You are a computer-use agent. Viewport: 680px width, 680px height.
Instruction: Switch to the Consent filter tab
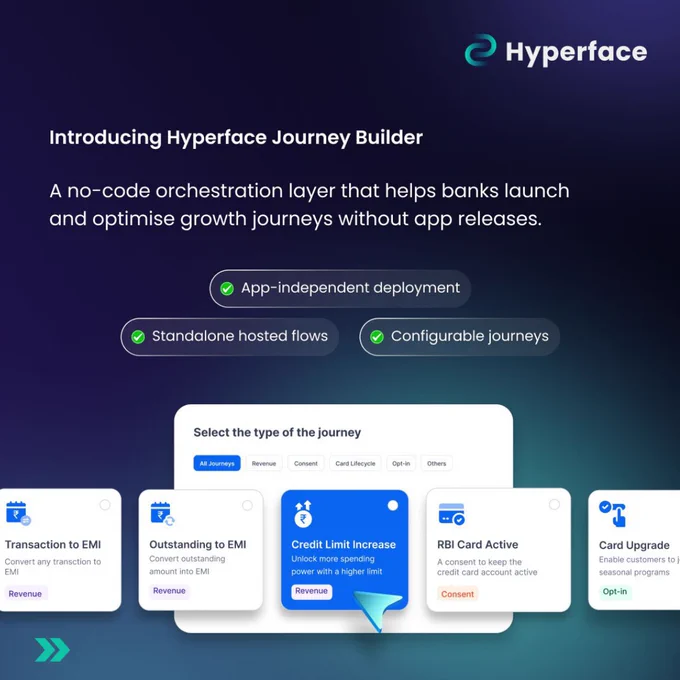point(306,463)
